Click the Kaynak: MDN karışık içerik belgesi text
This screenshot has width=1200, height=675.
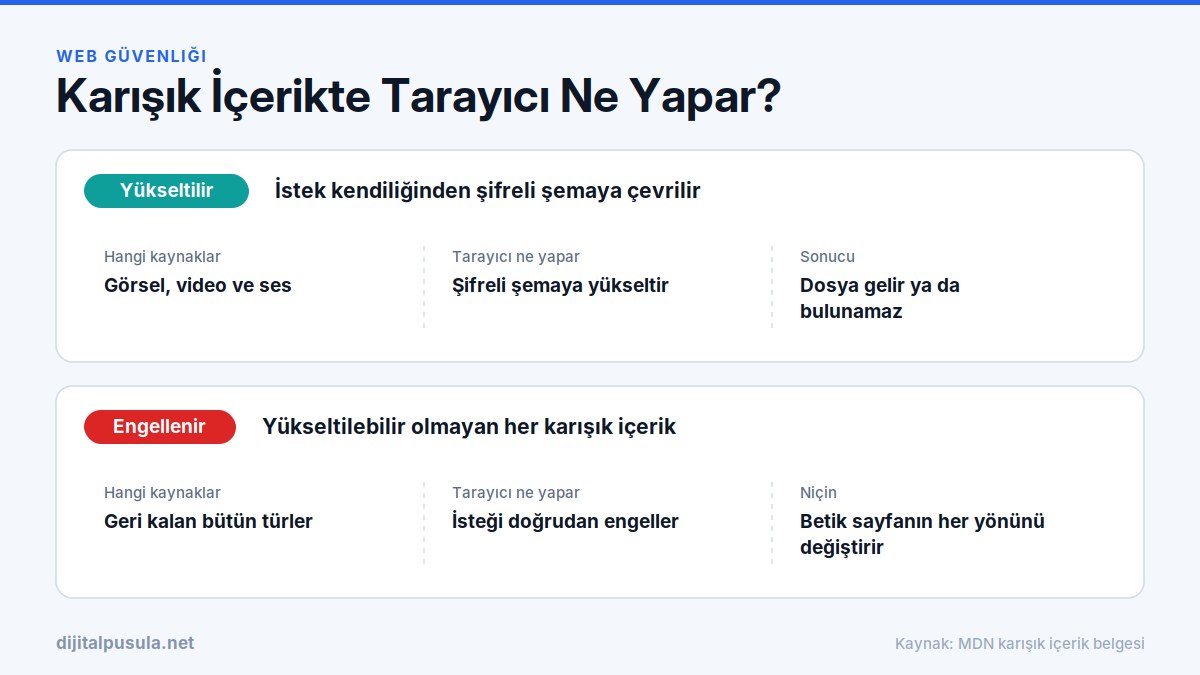point(1020,644)
